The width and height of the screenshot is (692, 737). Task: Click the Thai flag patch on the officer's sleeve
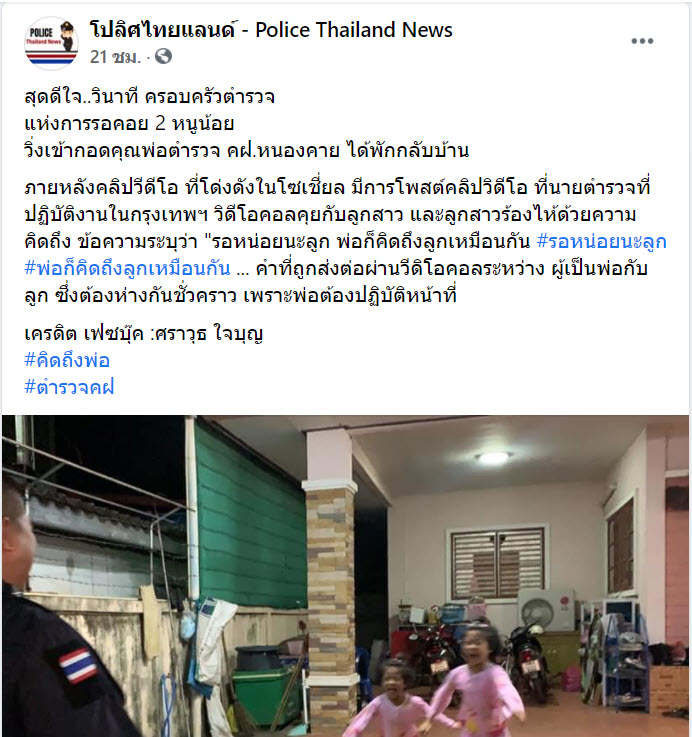[78, 665]
